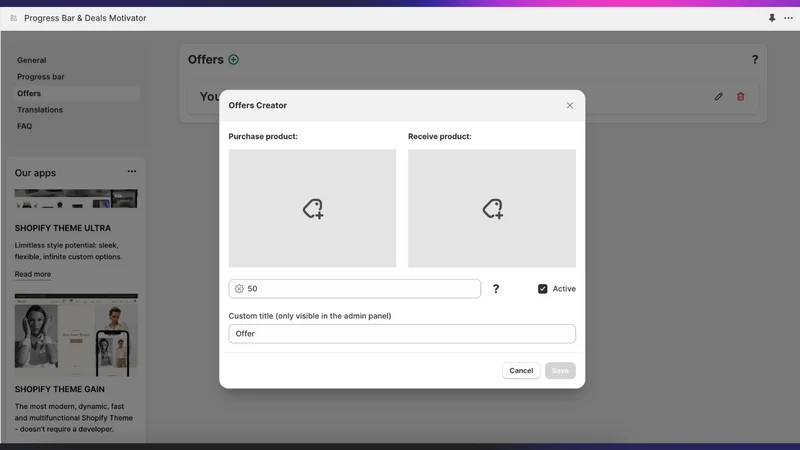This screenshot has width=800, height=450.
Task: Click the Receive product label
Action: pyautogui.click(x=440, y=136)
